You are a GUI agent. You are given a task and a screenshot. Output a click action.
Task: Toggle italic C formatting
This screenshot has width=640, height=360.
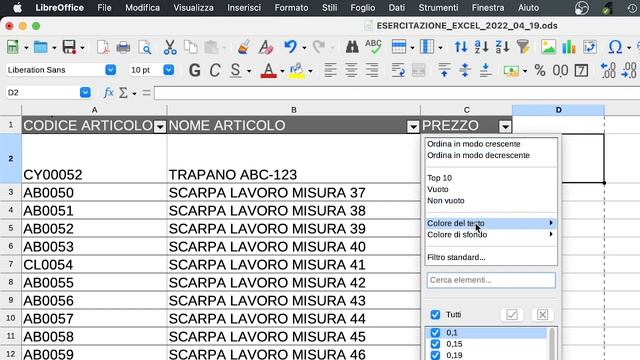[x=215, y=71]
